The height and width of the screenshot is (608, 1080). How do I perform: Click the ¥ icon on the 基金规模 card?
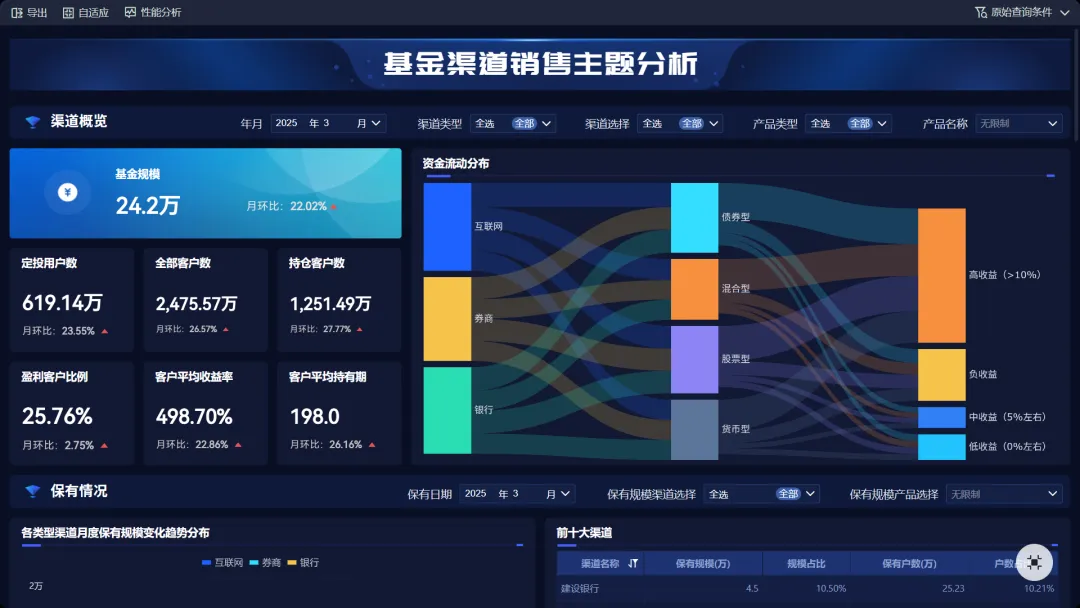(69, 193)
